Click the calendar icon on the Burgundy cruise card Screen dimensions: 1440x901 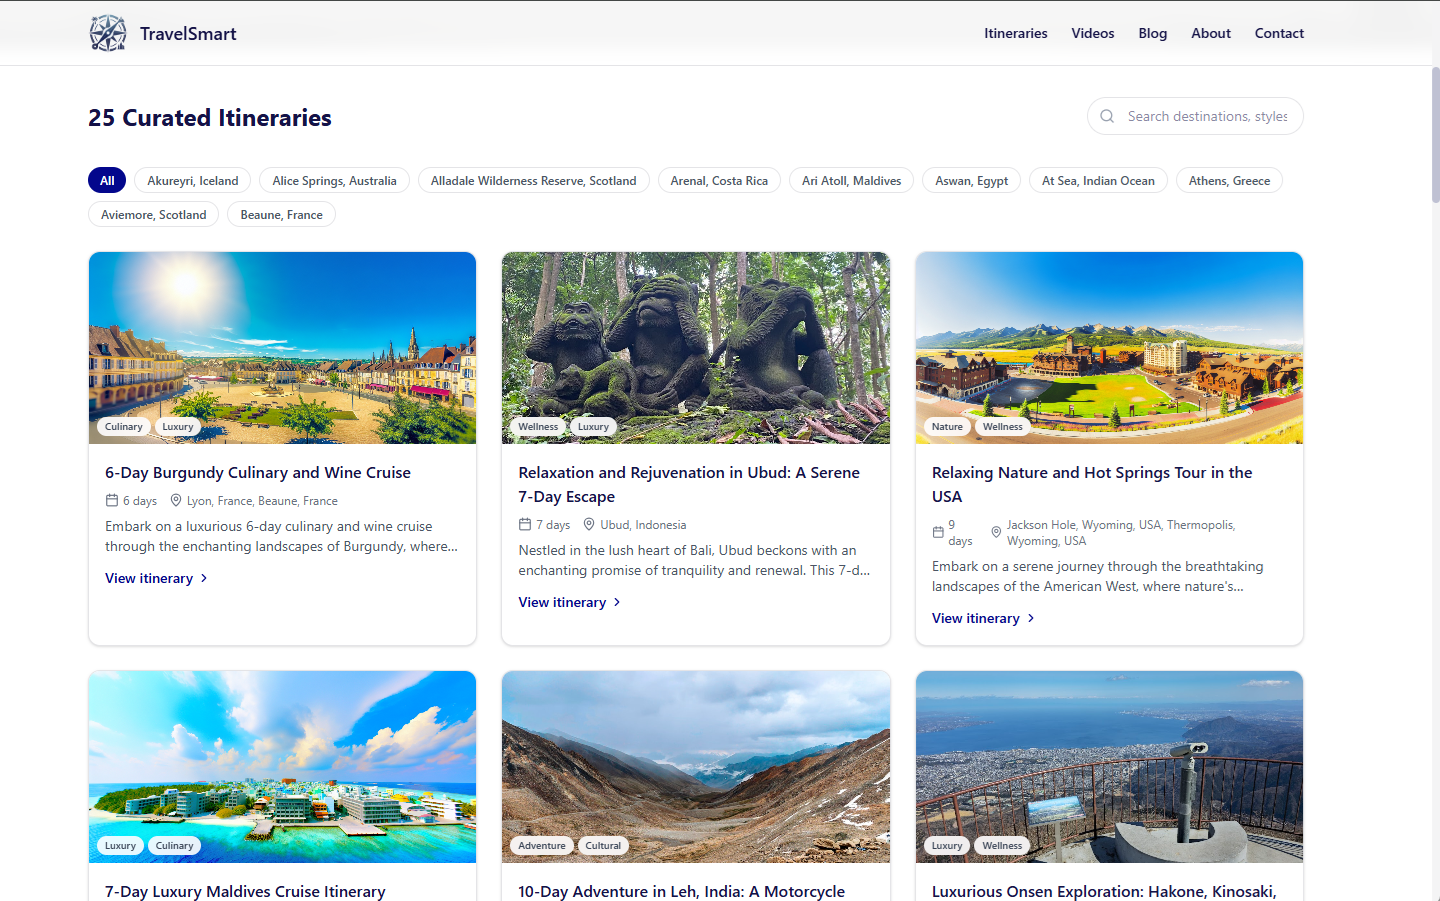[x=111, y=500]
